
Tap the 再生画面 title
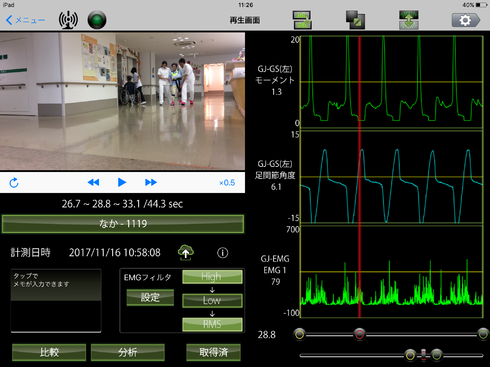(245, 20)
